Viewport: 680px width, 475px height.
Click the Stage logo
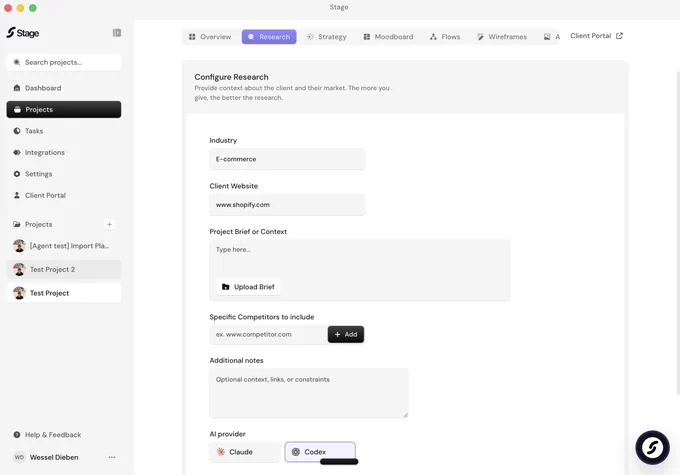(x=23, y=33)
